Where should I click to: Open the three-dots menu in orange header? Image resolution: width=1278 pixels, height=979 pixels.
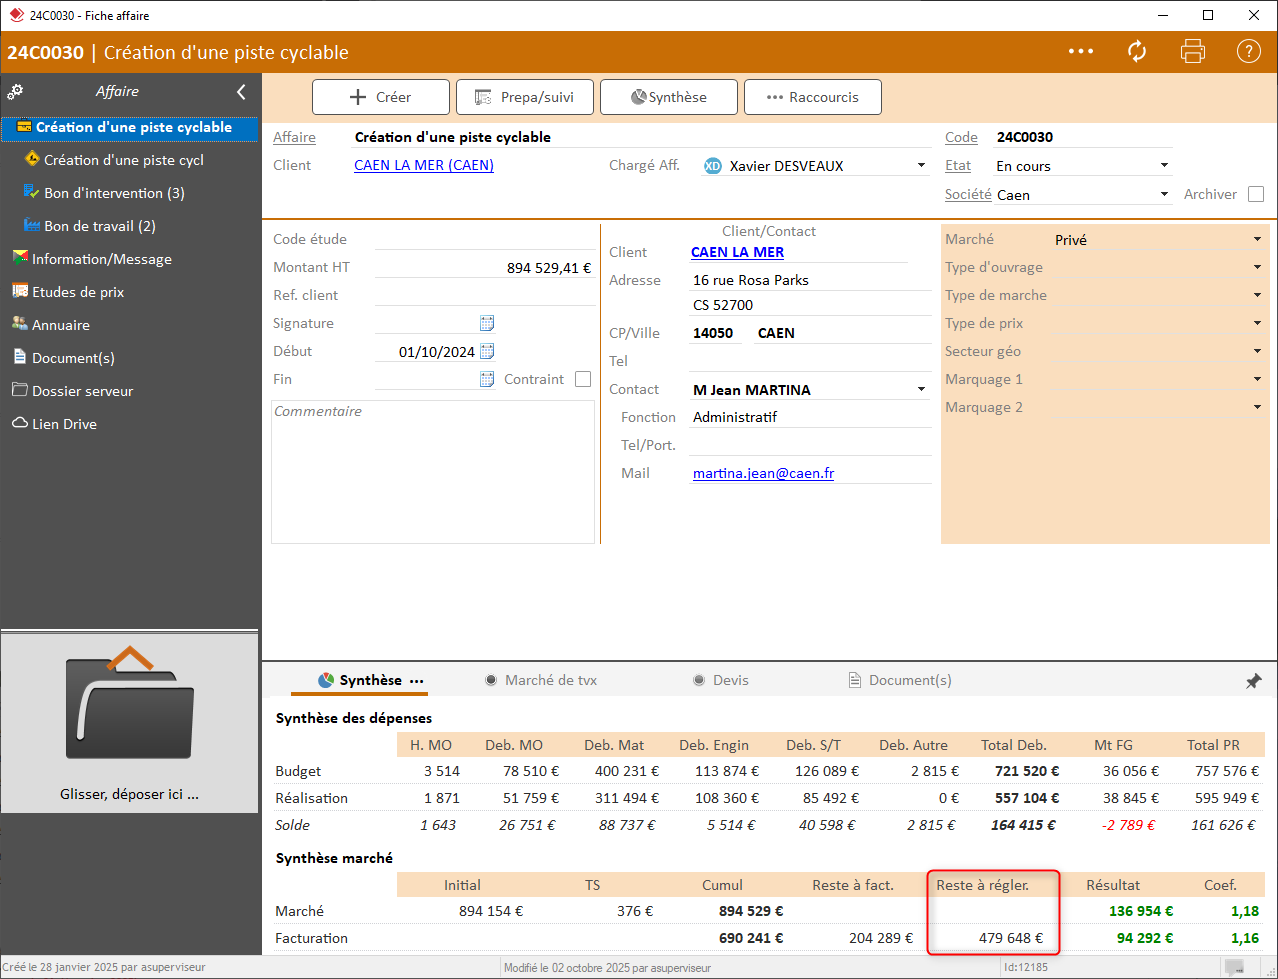click(1081, 52)
